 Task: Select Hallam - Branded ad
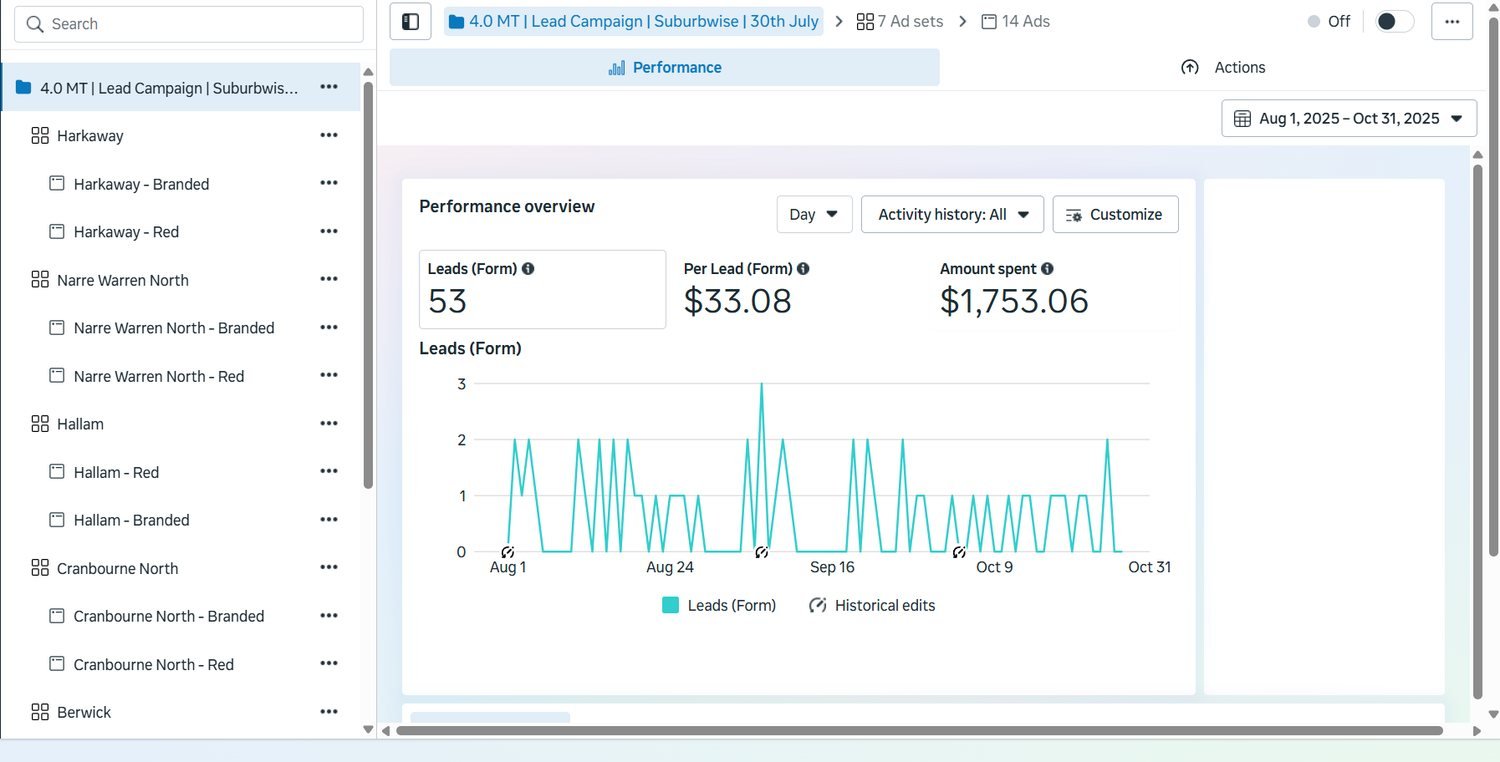click(131, 519)
